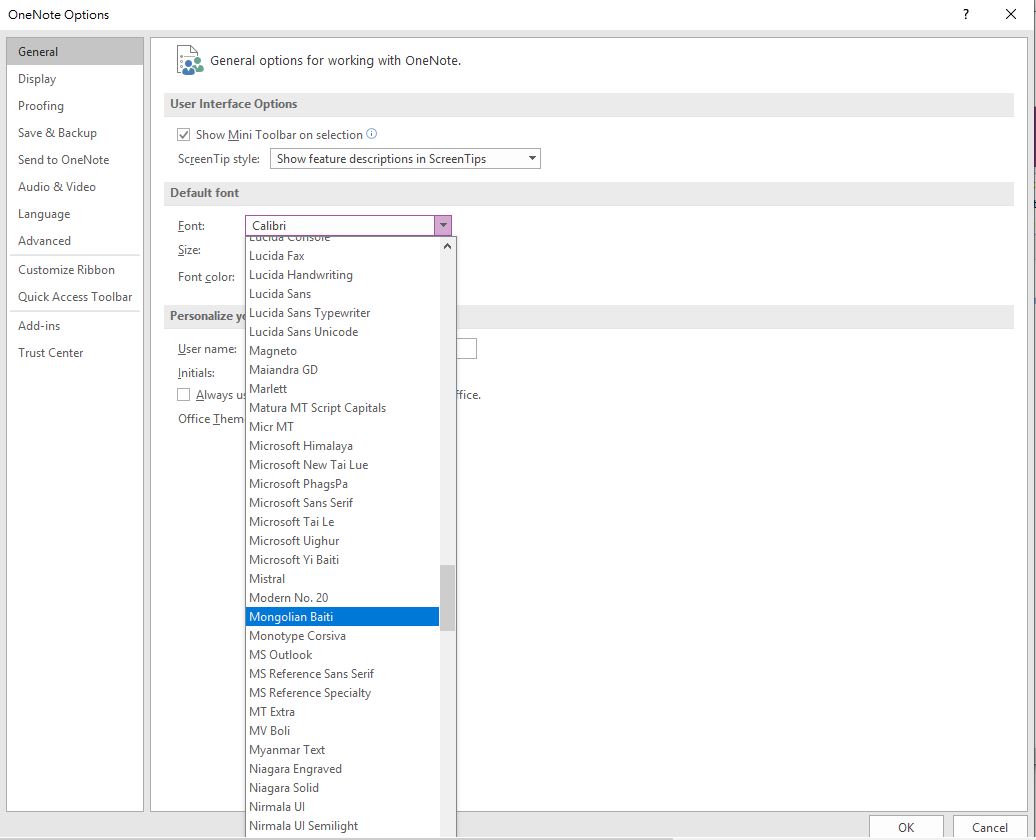Screen dimensions: 1036x840
Task: Select Matura MT Script Capitals font
Action: pyautogui.click(x=342, y=408)
